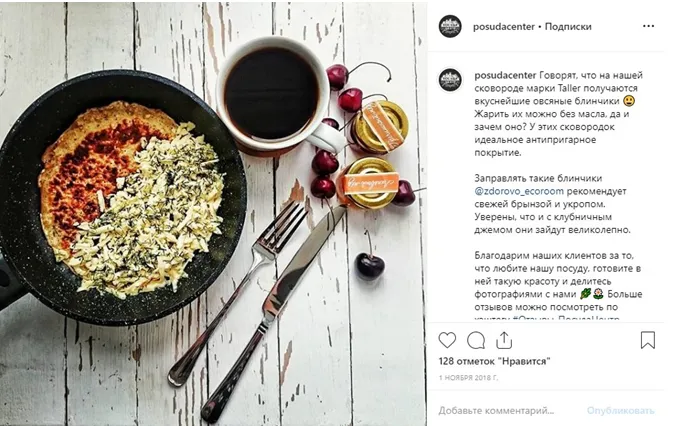Screen dimensions: 679x426
Task: Open posudacenter username at the caption start
Action: click(505, 75)
